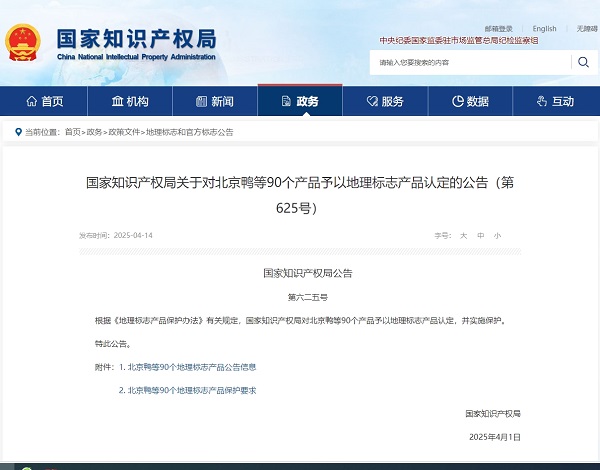This screenshot has width=600, height=470.
Task: Set font size to 小
Action: pos(497,235)
